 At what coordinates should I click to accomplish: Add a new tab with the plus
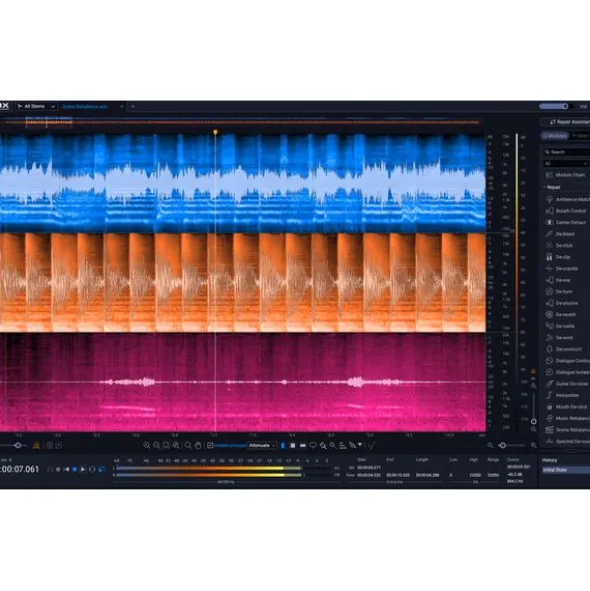(x=133, y=107)
